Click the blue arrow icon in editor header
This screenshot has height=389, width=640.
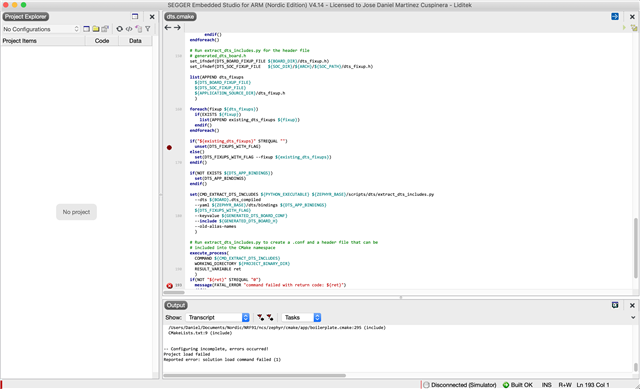[x=615, y=16]
